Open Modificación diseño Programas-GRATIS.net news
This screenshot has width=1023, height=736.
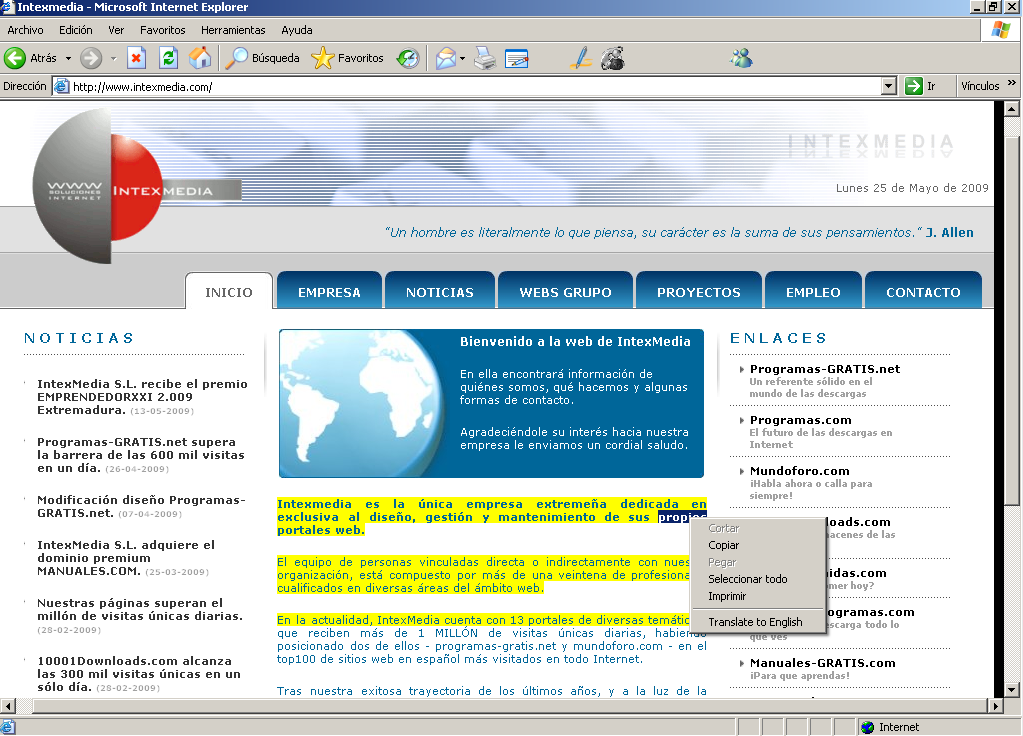point(141,506)
